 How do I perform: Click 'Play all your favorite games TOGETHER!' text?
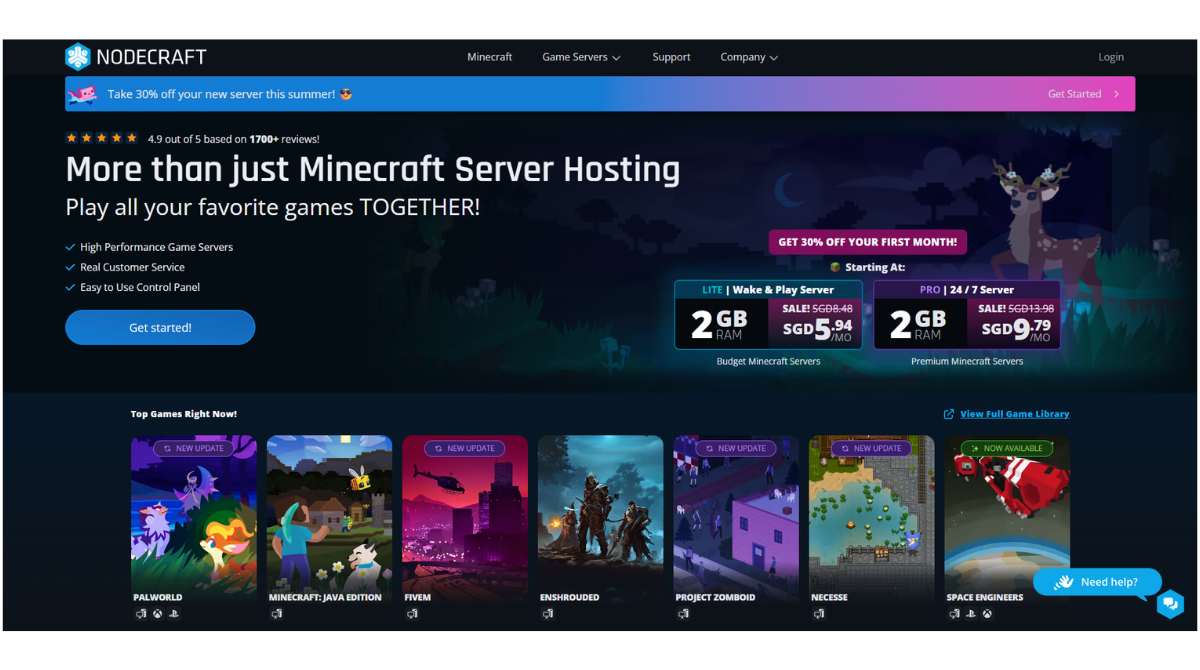pos(273,208)
